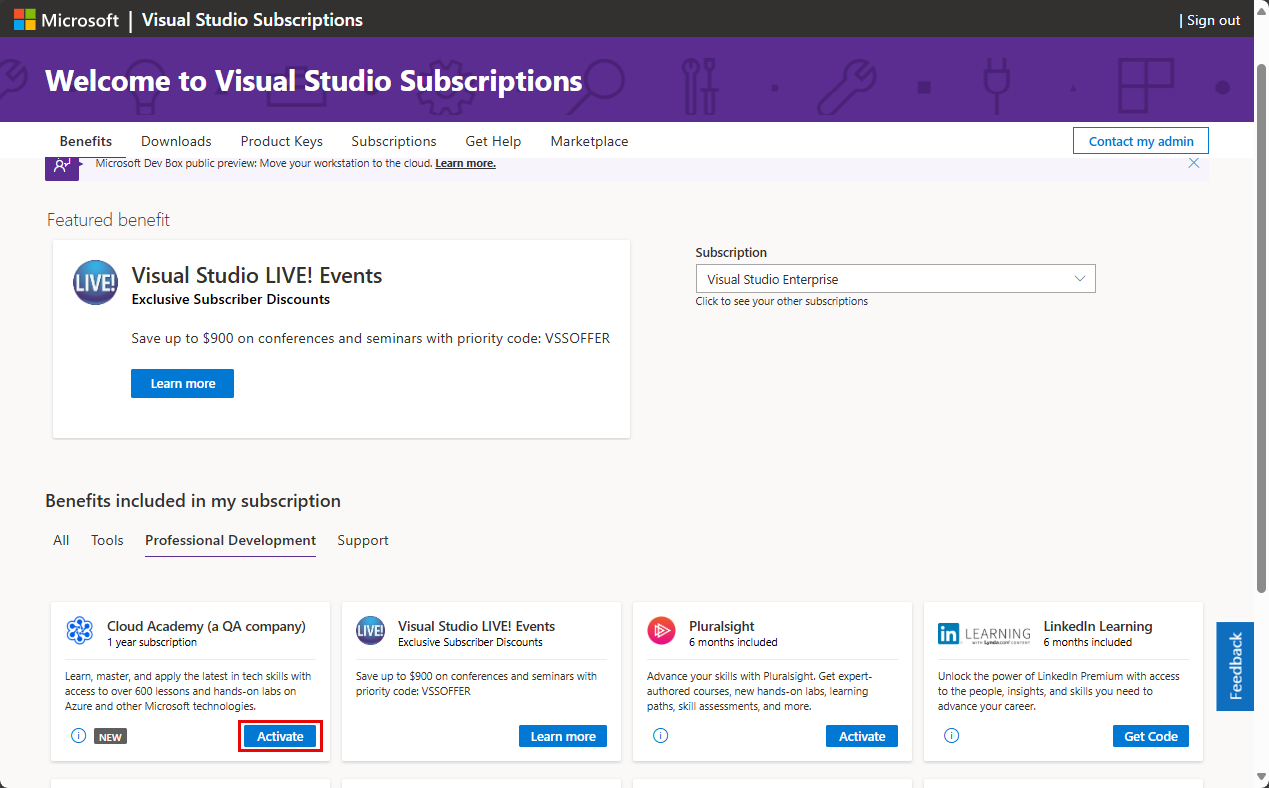
Task: Expand the Subscription dropdown
Action: point(895,279)
